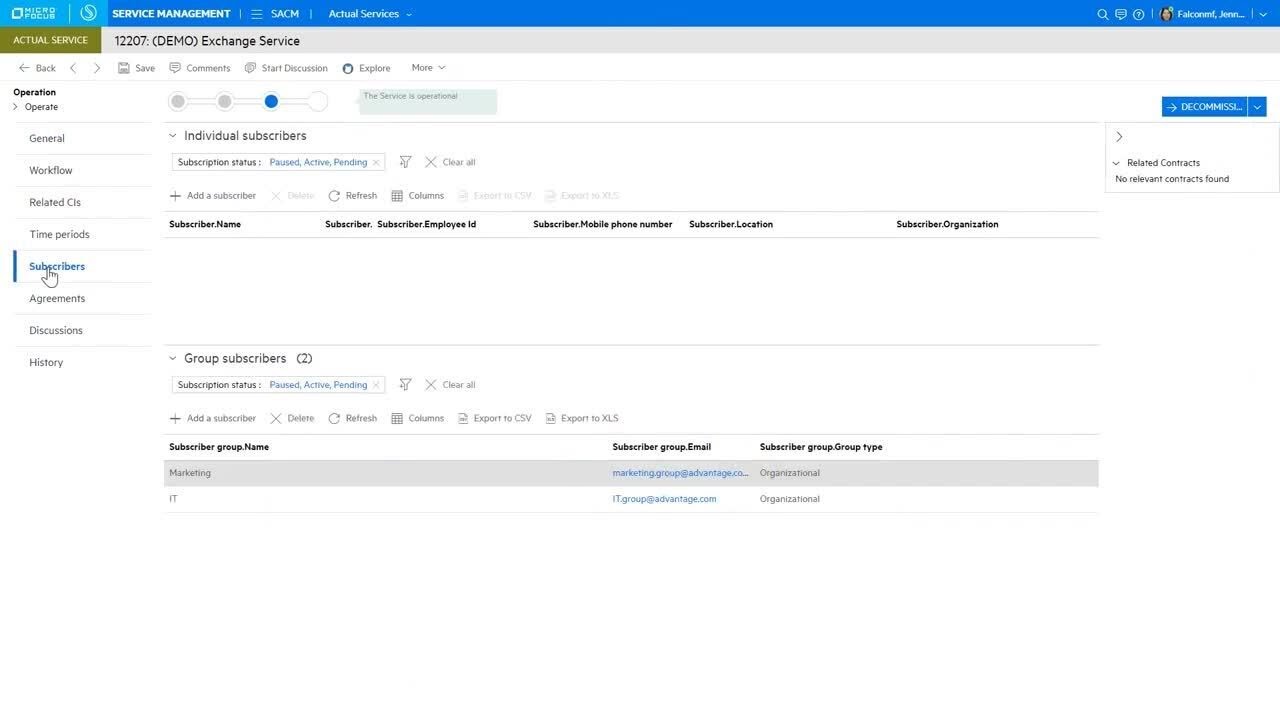Start Discussion on this service
Image resolution: width=1280 pixels, height=720 pixels.
coord(286,68)
